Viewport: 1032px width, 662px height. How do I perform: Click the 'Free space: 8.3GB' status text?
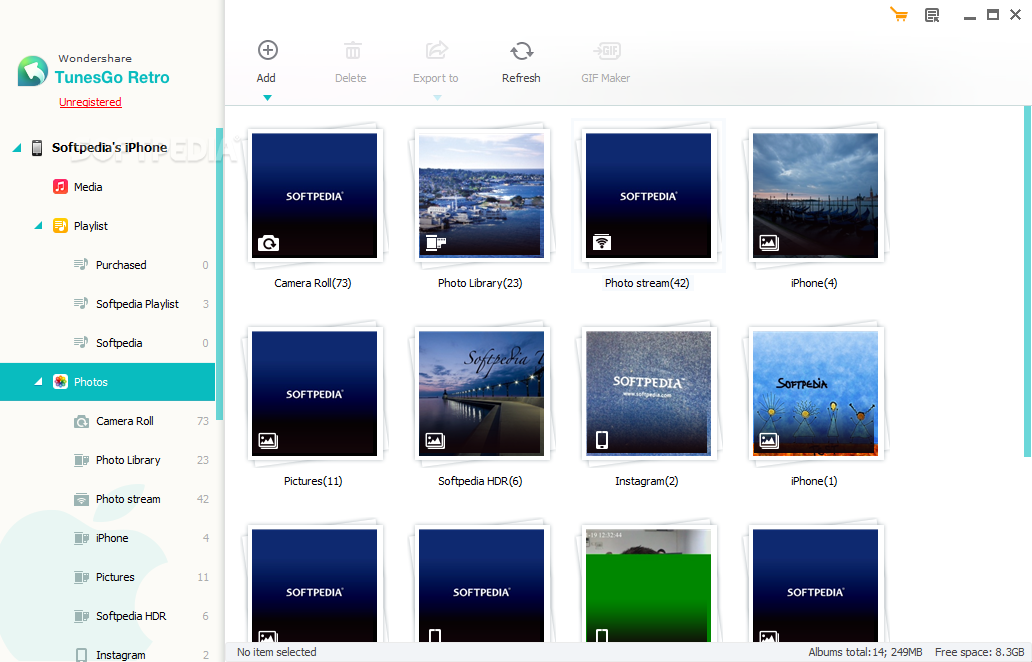(979, 652)
